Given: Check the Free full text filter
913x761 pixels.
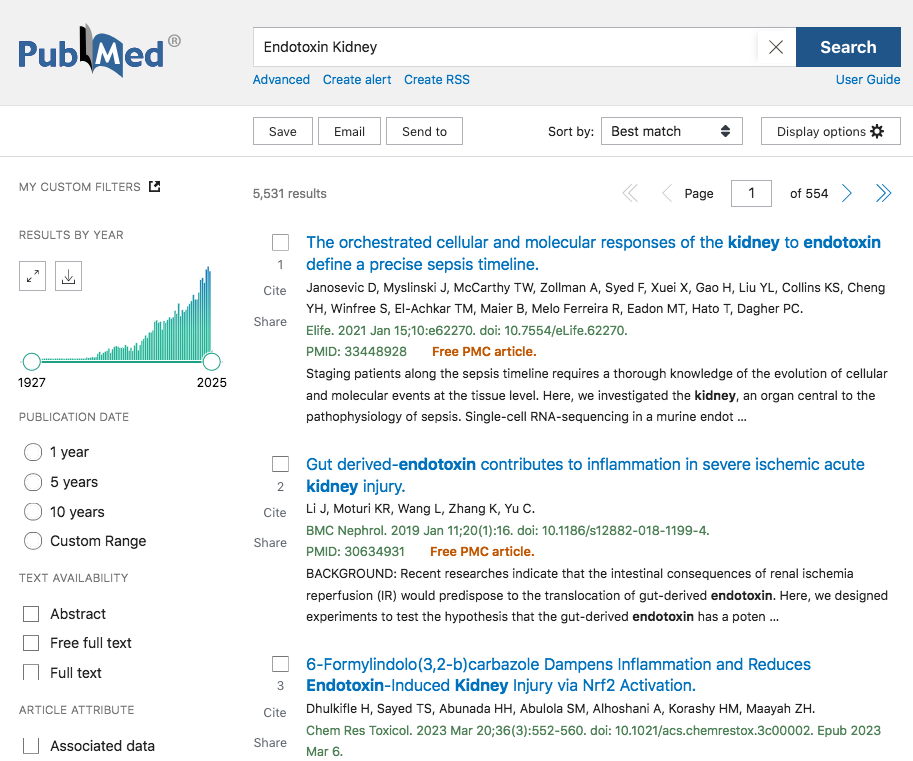Looking at the screenshot, I should (31, 643).
